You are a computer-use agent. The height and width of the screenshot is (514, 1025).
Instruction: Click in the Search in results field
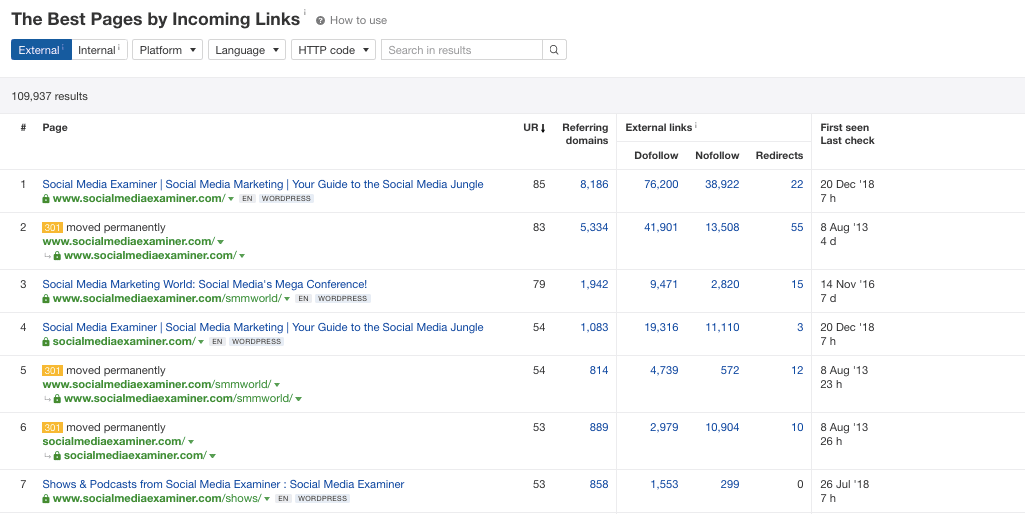[462, 50]
